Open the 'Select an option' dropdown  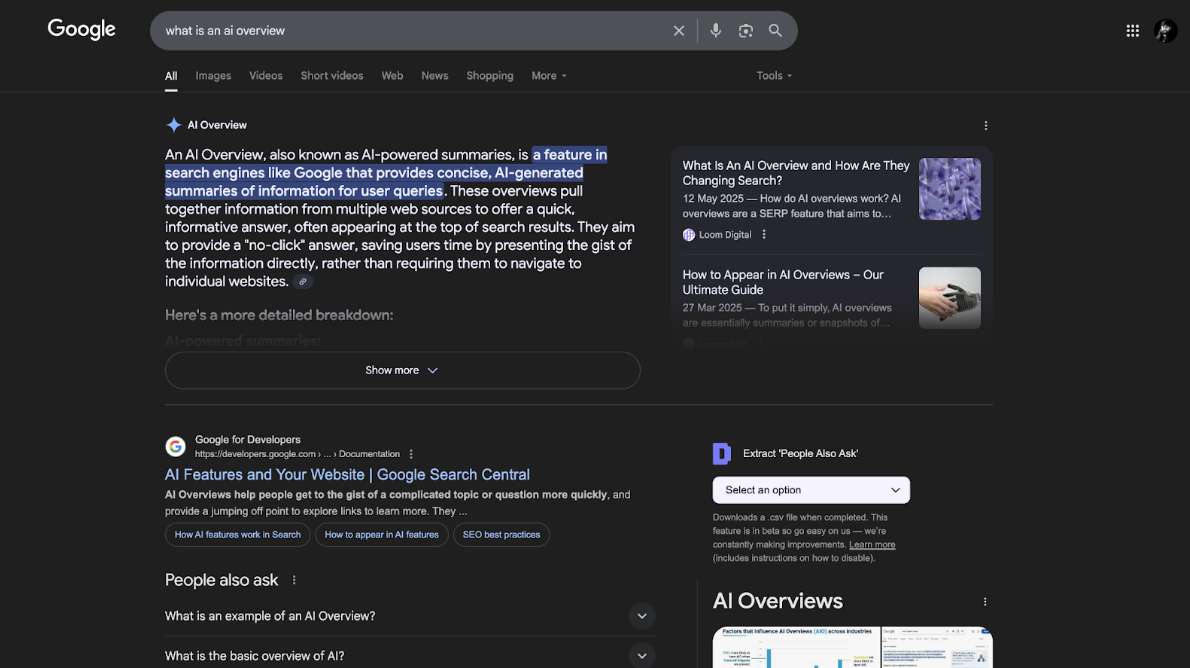coord(811,490)
